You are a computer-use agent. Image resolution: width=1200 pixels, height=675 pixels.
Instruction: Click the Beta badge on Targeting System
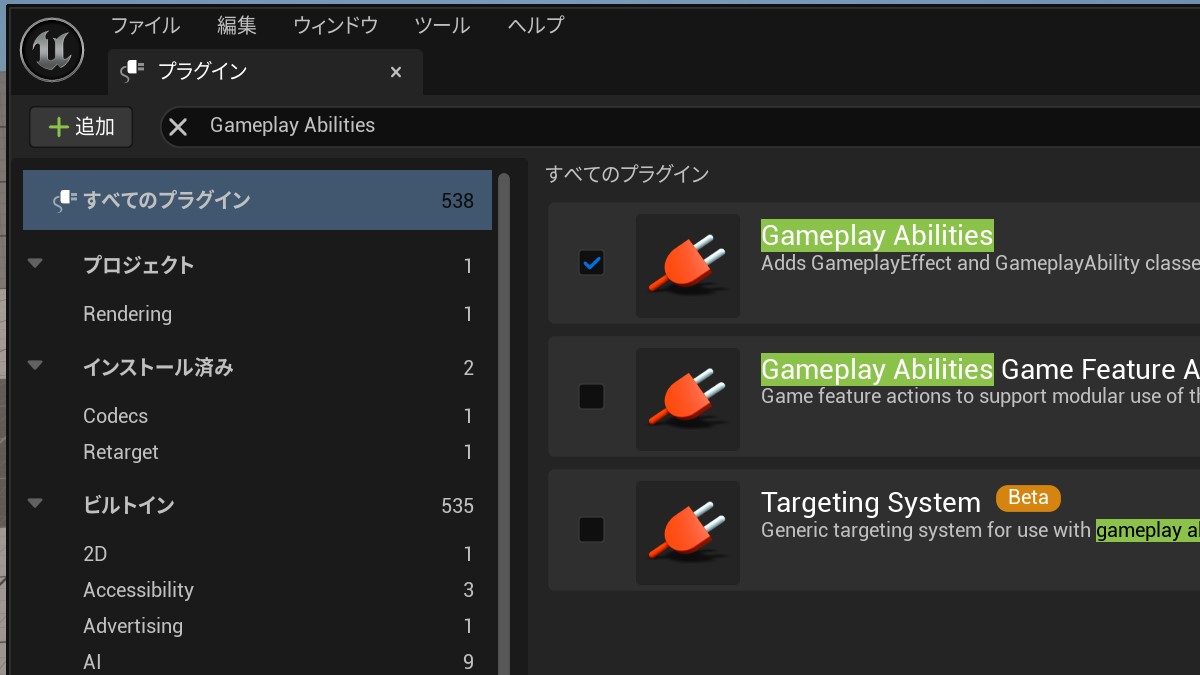click(x=1028, y=498)
